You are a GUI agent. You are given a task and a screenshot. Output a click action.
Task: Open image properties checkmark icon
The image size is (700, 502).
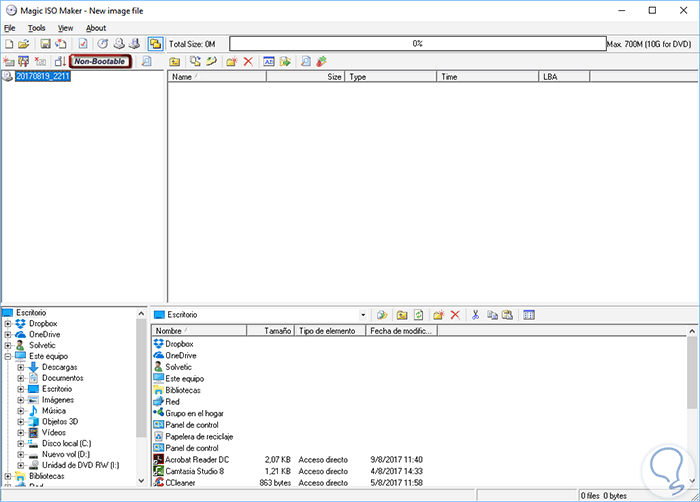coord(83,44)
